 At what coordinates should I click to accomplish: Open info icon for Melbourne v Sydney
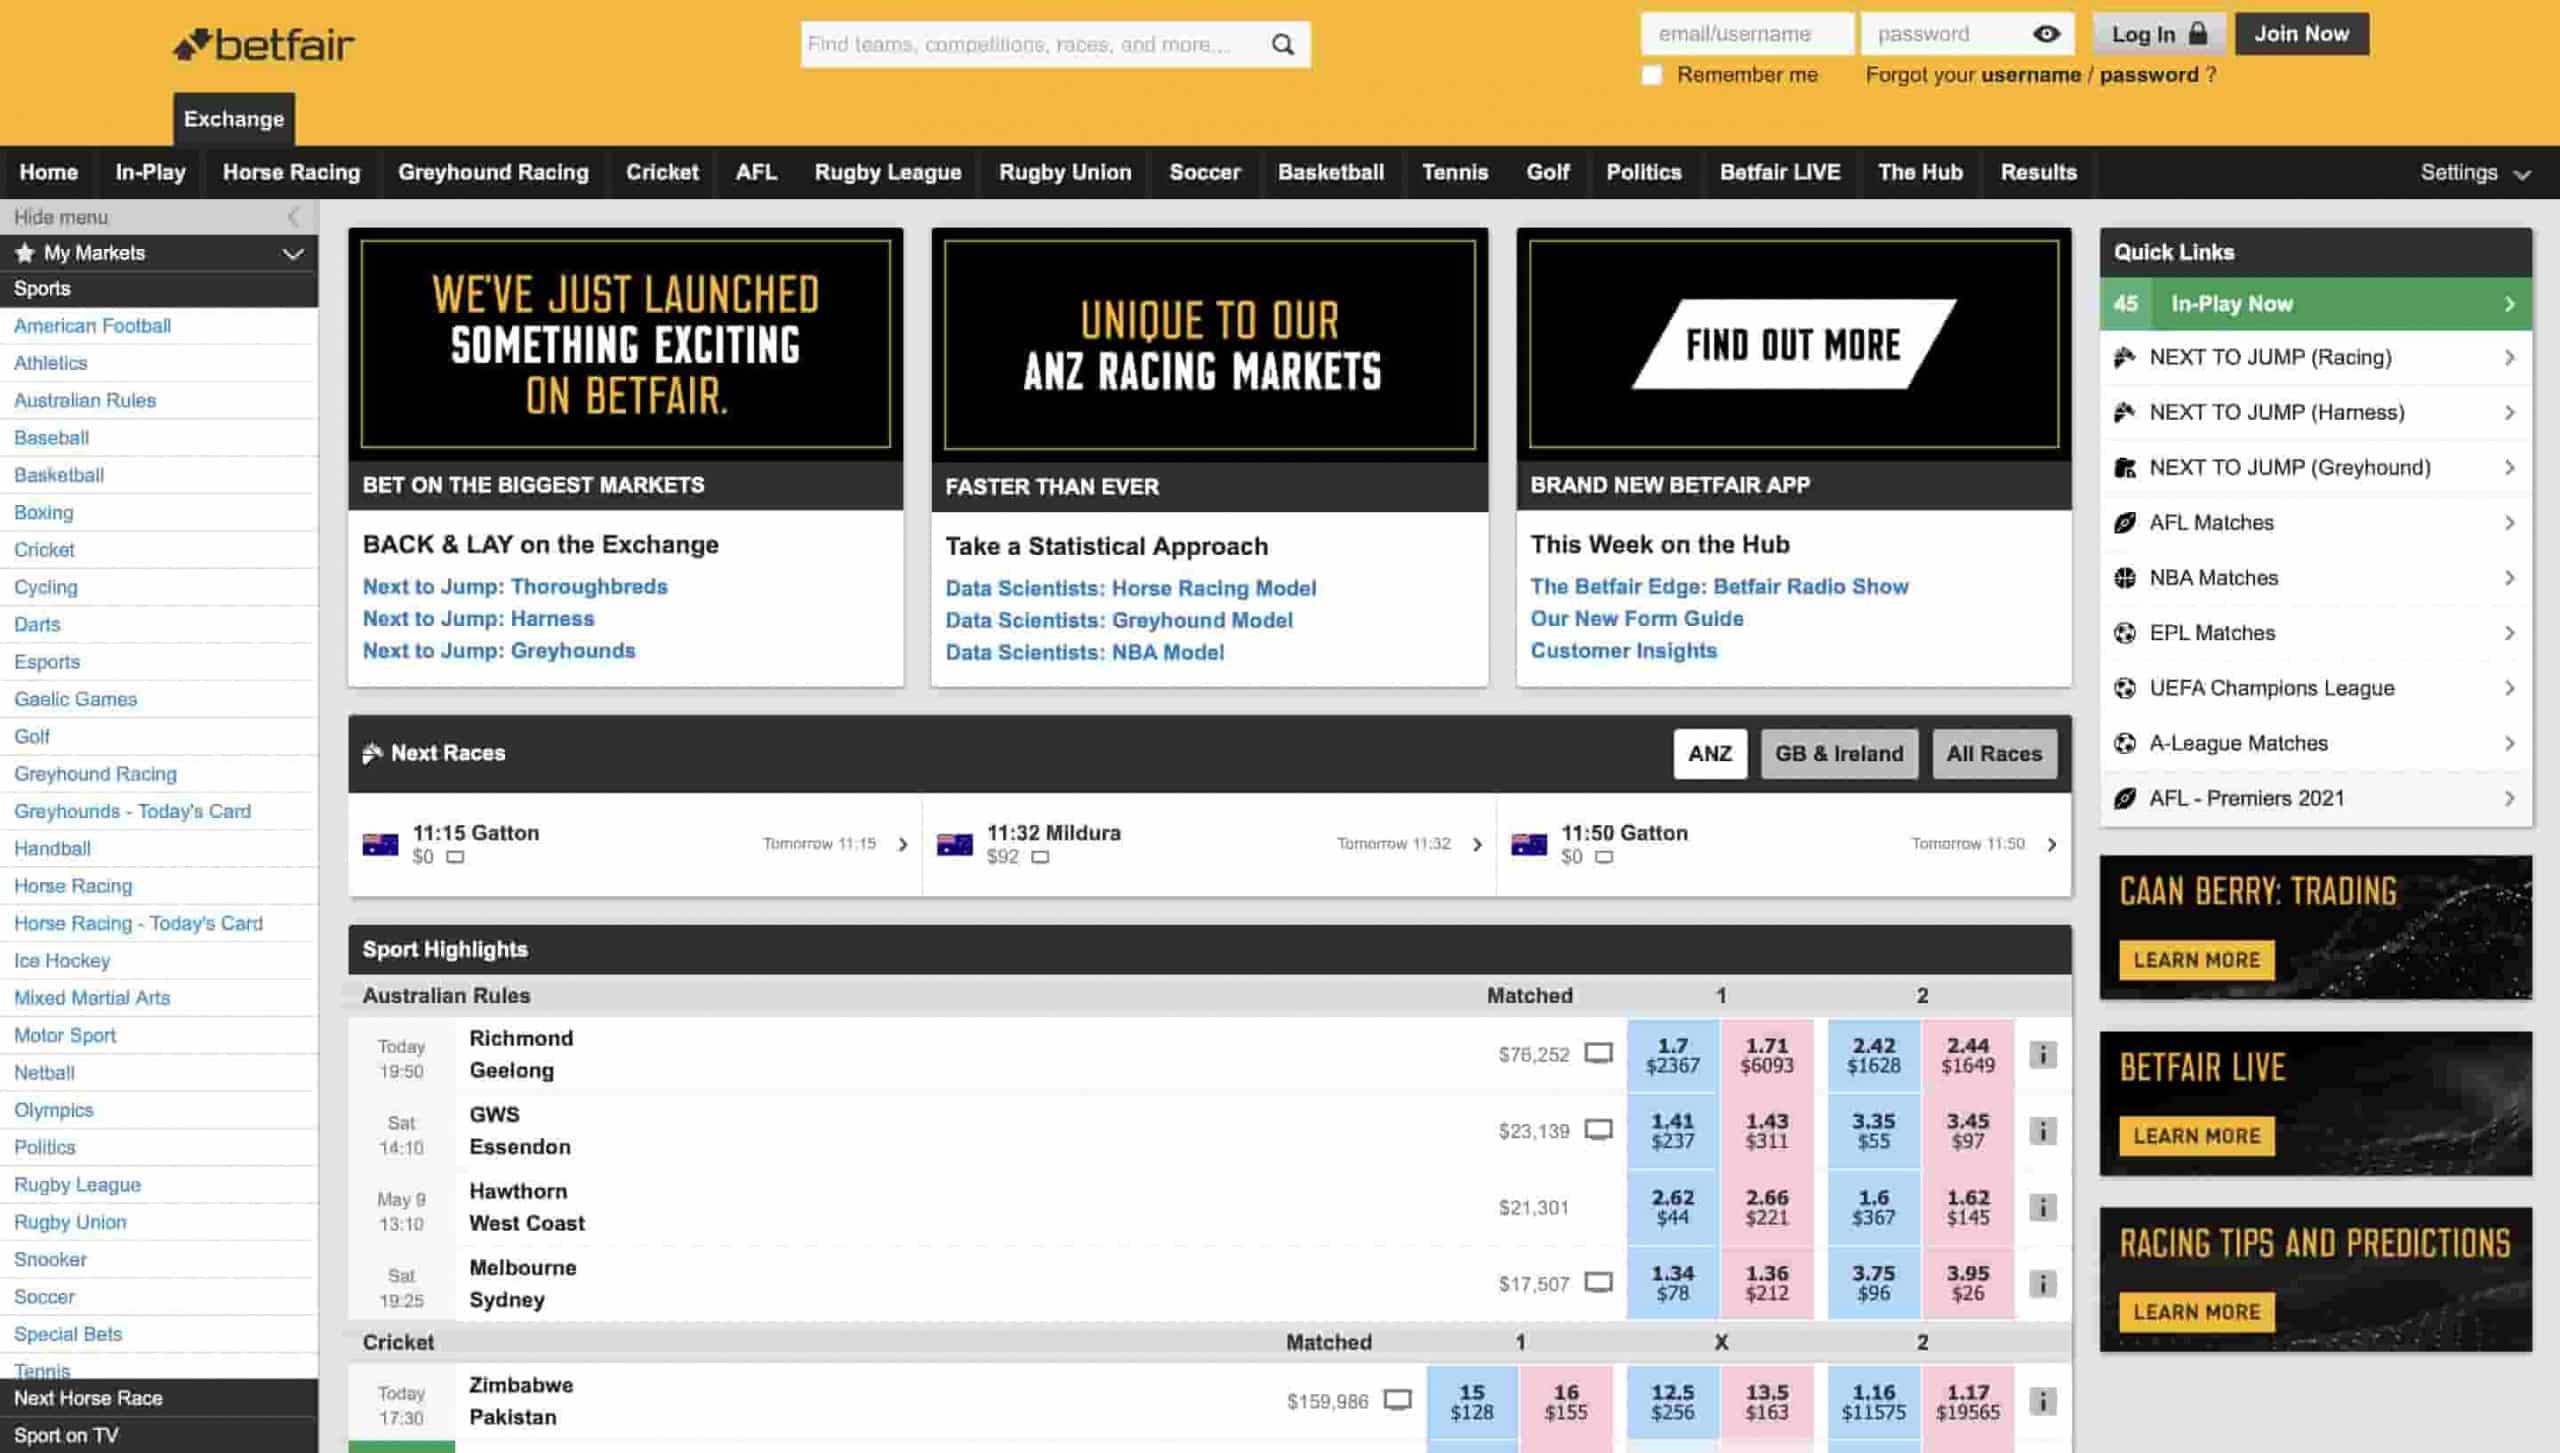2043,1283
